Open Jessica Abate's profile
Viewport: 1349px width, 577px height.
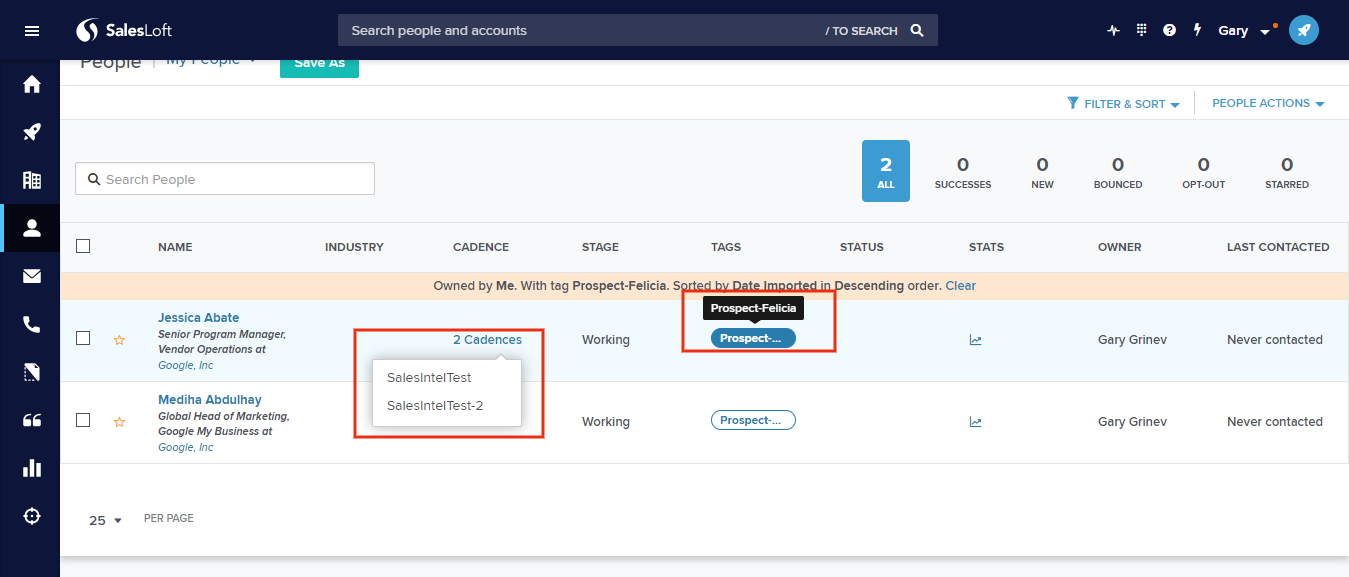[x=199, y=318]
